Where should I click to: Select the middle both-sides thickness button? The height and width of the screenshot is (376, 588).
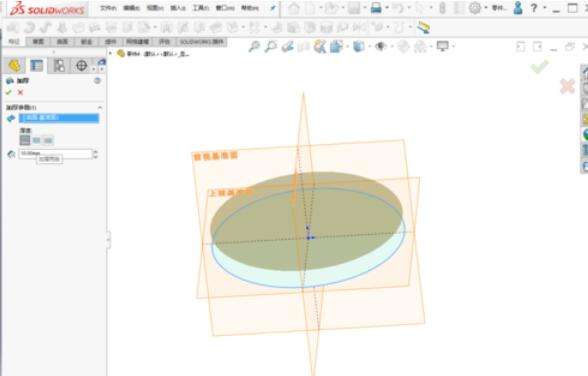coord(36,140)
